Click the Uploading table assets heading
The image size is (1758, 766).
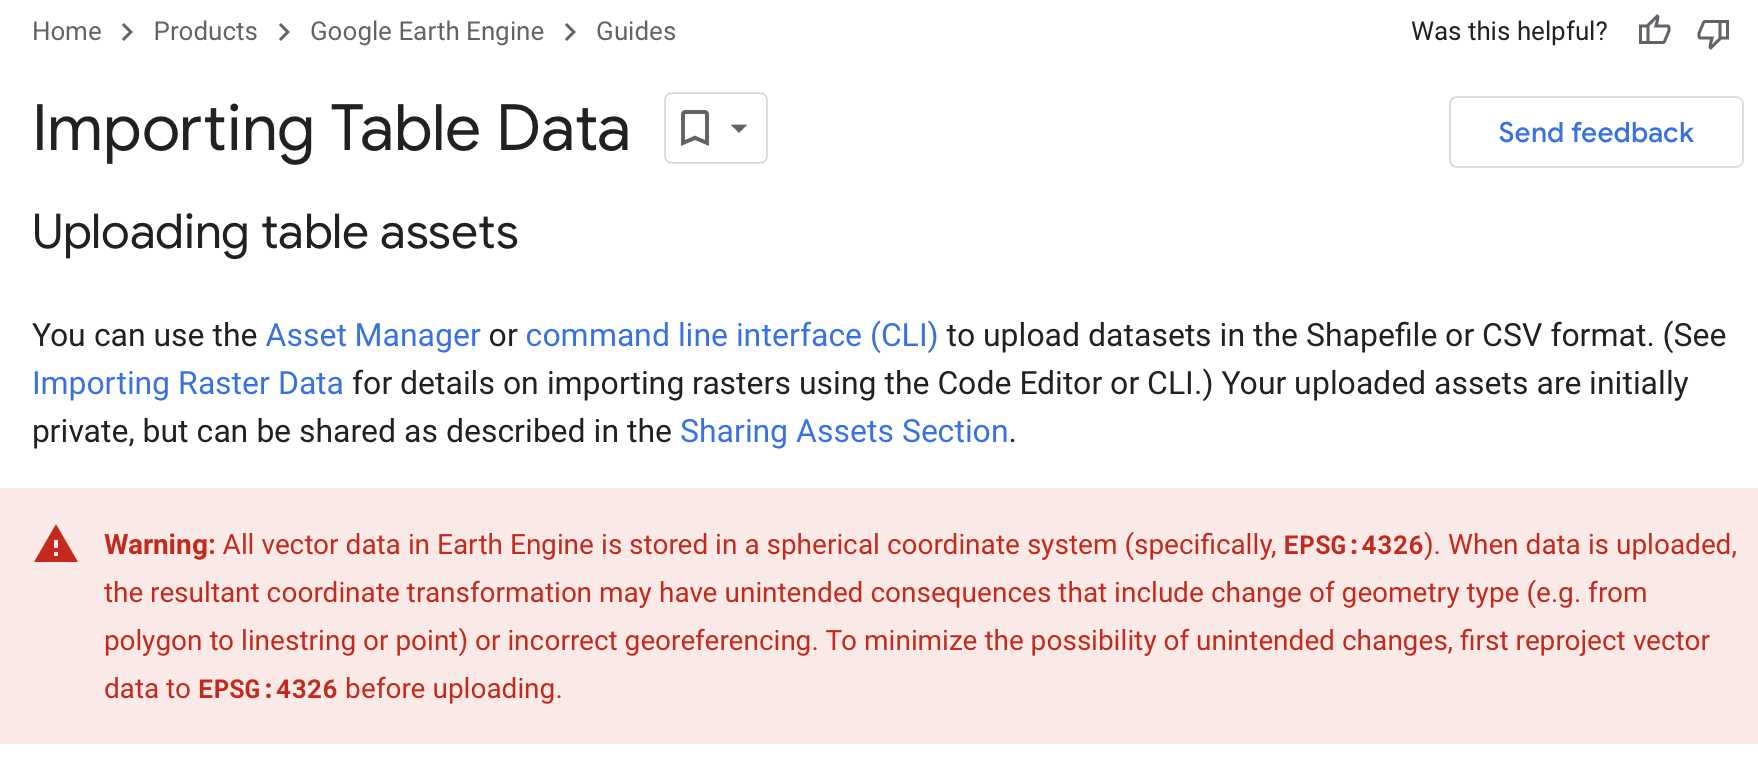275,232
